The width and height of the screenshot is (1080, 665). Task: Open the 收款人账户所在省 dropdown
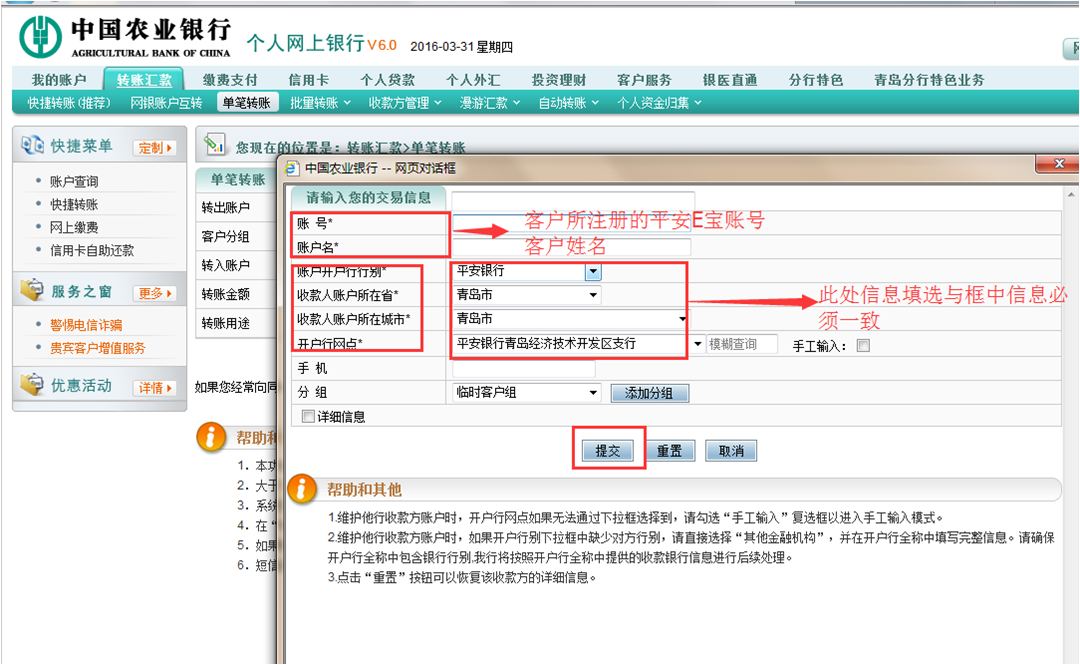point(593,295)
